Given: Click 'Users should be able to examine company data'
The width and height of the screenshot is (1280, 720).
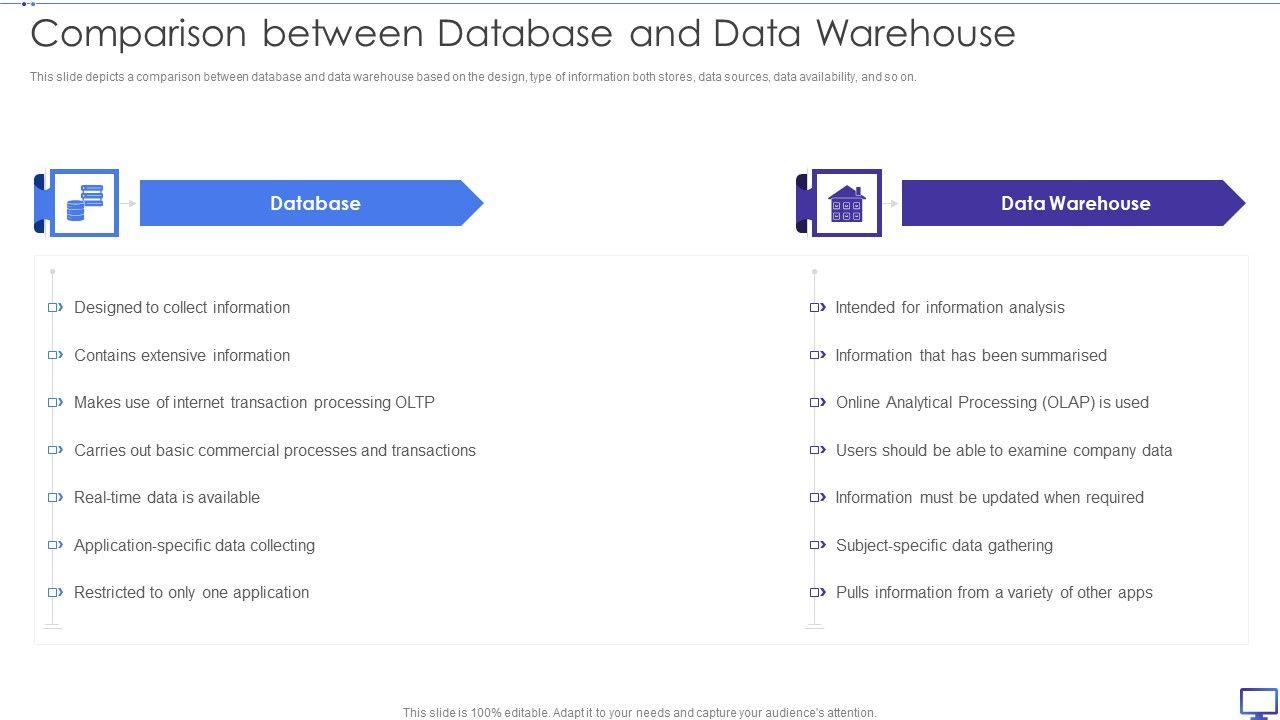Looking at the screenshot, I should (x=1004, y=450).
